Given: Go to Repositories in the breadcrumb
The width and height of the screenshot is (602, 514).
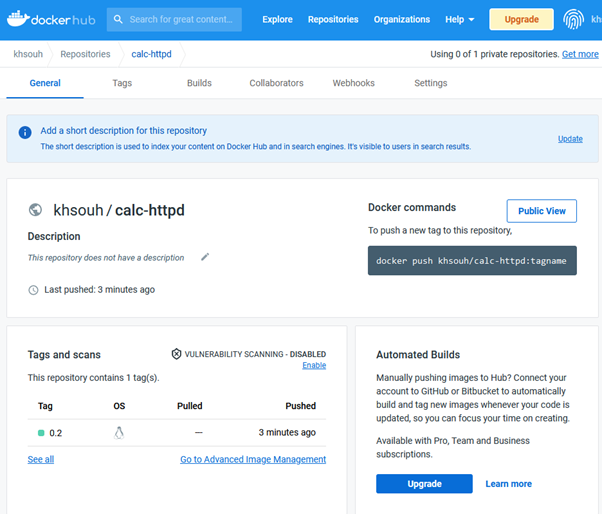Looking at the screenshot, I should coord(85,54).
